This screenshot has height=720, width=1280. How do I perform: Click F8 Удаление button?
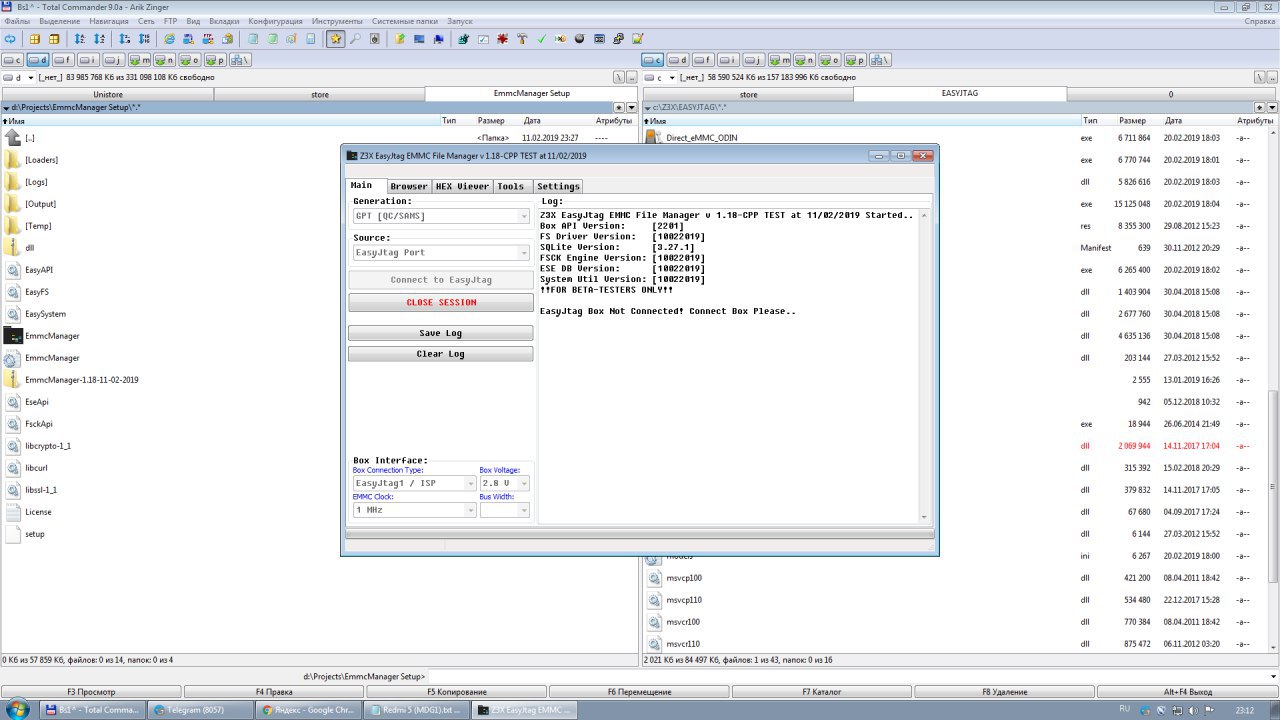tap(1005, 692)
